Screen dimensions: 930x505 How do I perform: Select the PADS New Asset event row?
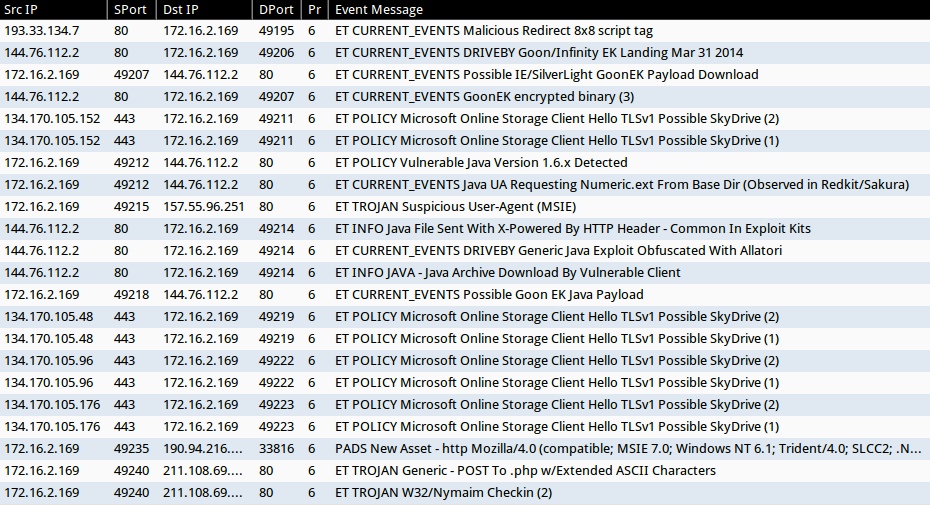click(628, 449)
